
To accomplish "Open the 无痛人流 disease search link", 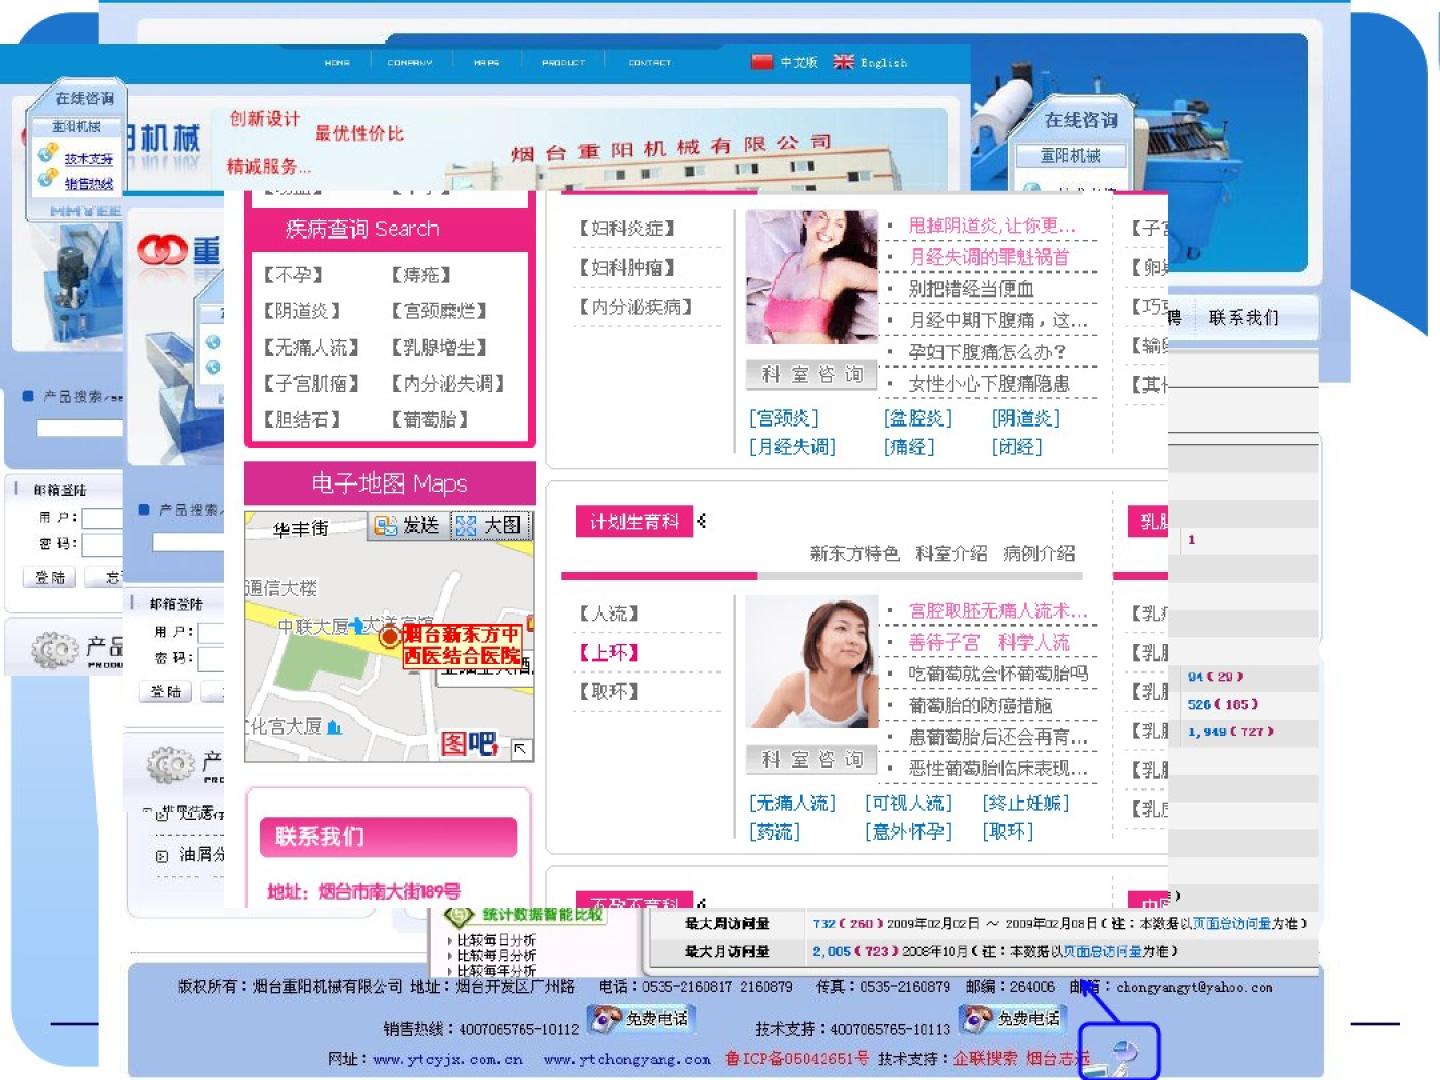I will (x=311, y=347).
